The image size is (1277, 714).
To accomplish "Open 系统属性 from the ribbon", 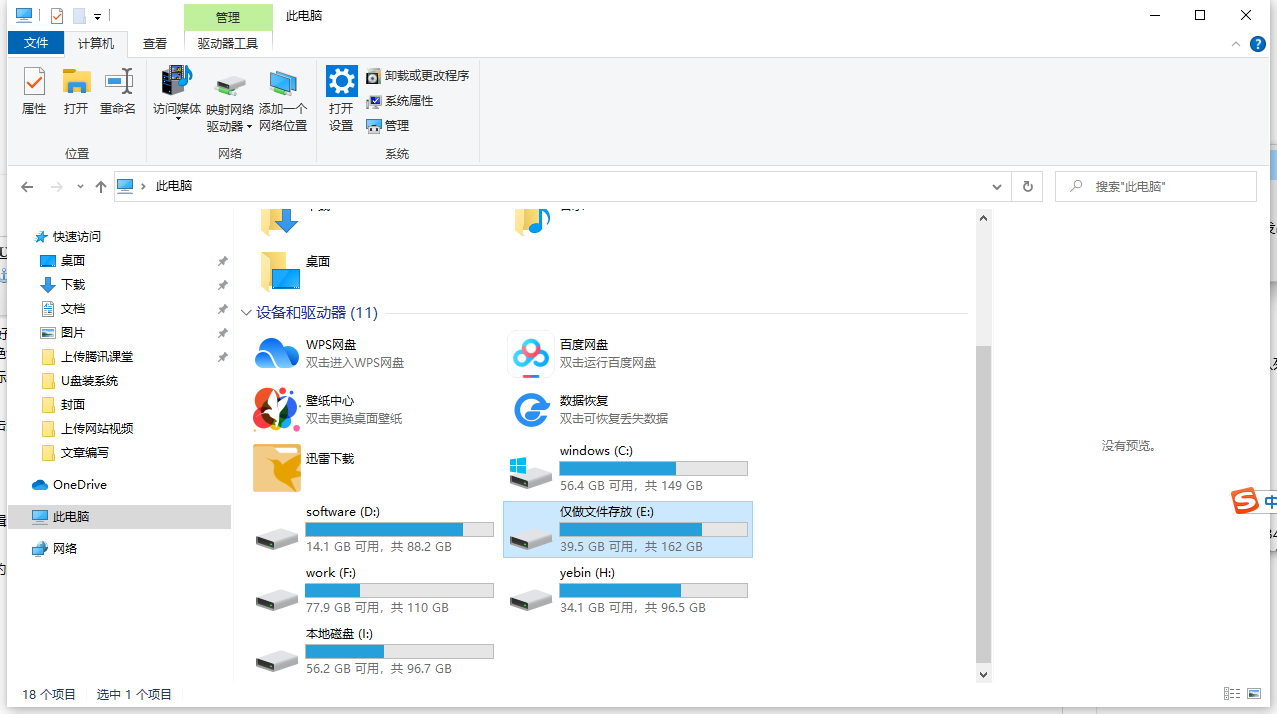I will [x=401, y=100].
